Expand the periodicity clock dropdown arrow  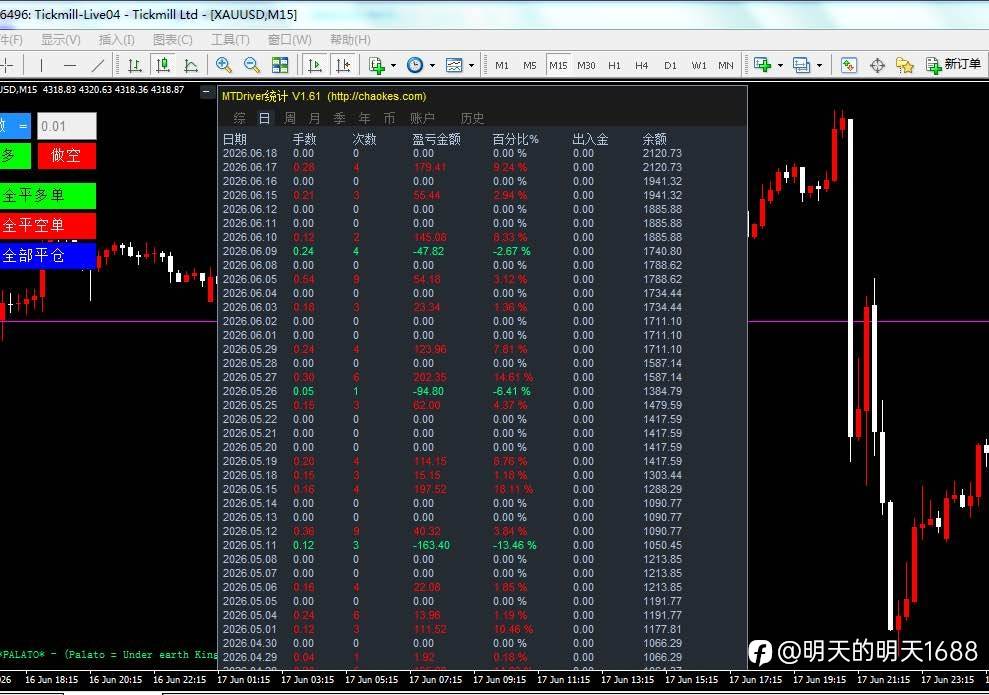(432, 65)
